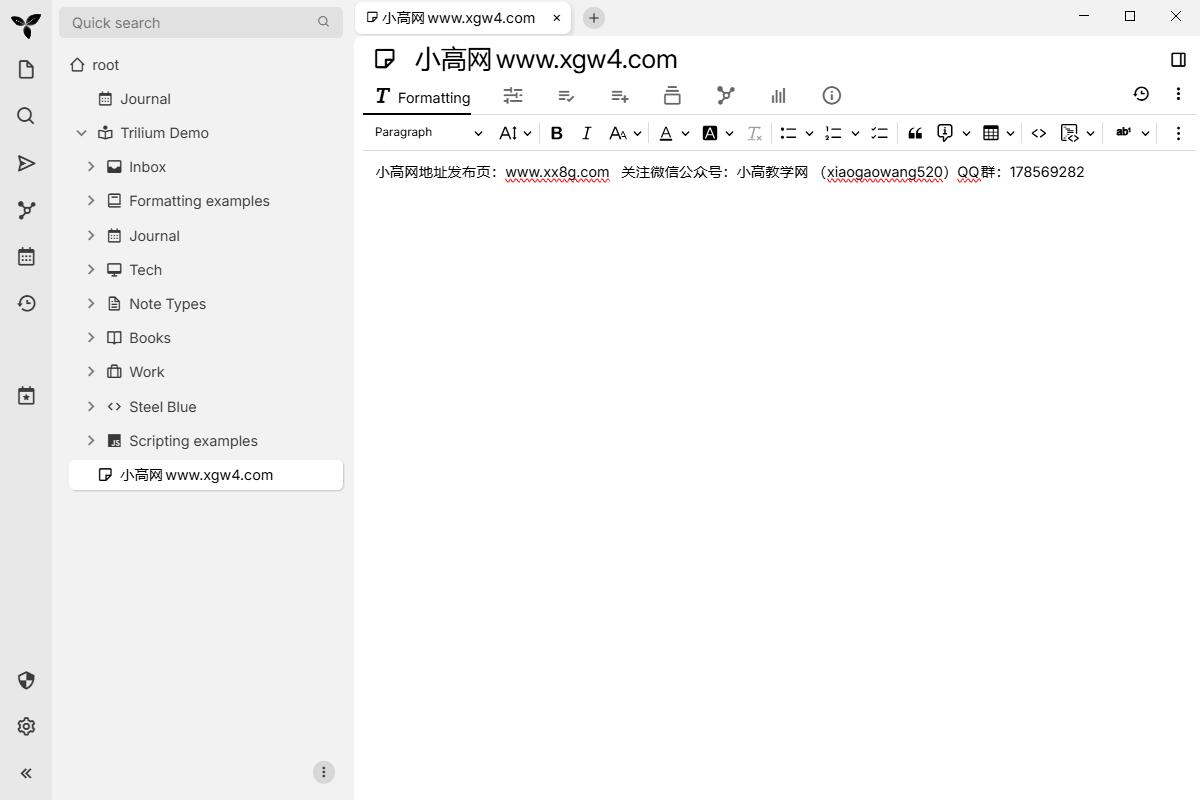The image size is (1200, 800).
Task: Open the Work note in tree
Action: pos(147,372)
